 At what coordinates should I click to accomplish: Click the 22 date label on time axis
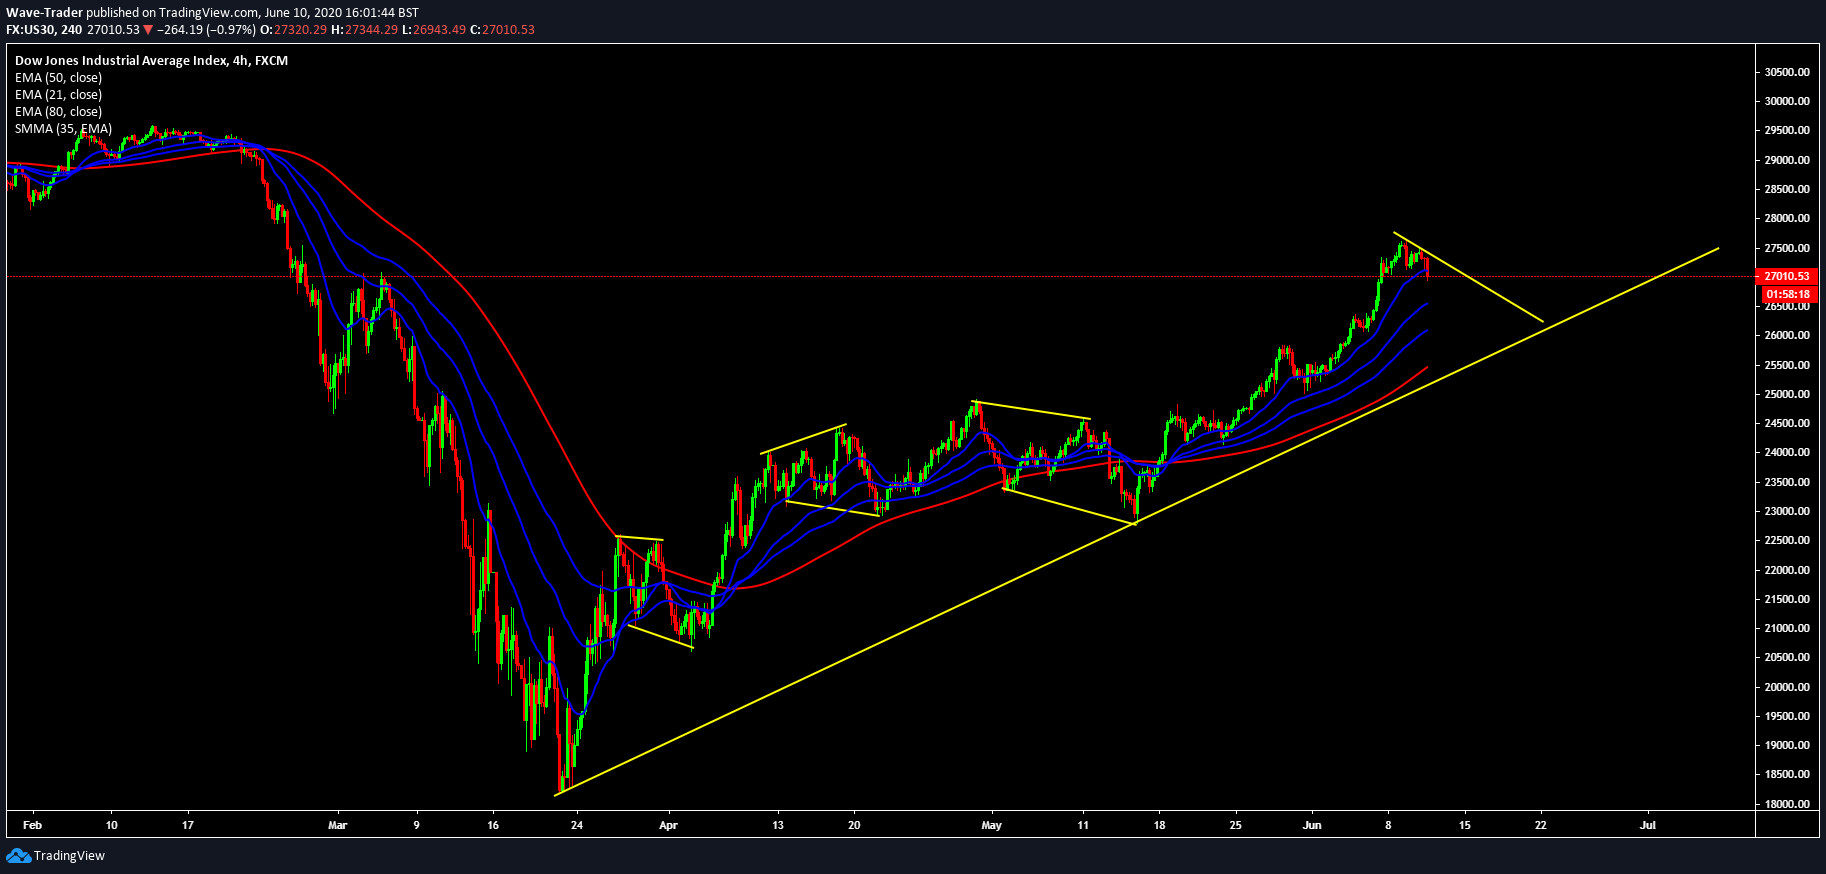(x=1541, y=825)
